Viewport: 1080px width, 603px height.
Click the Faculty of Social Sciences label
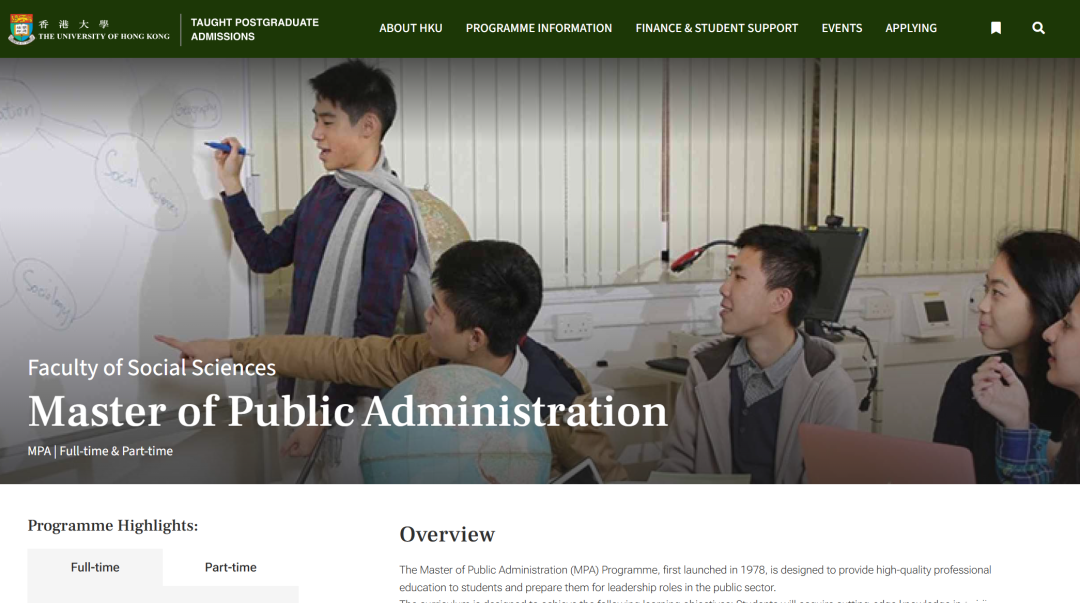click(x=152, y=368)
